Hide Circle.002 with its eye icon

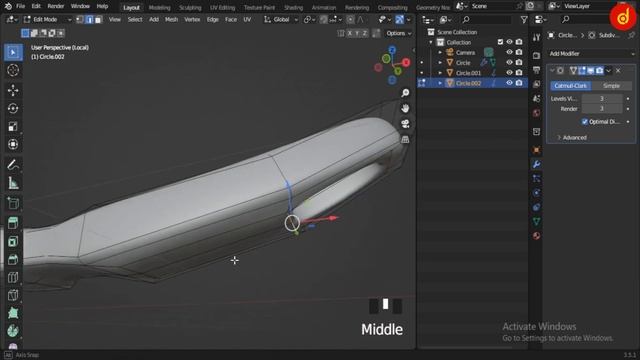pyautogui.click(x=509, y=83)
